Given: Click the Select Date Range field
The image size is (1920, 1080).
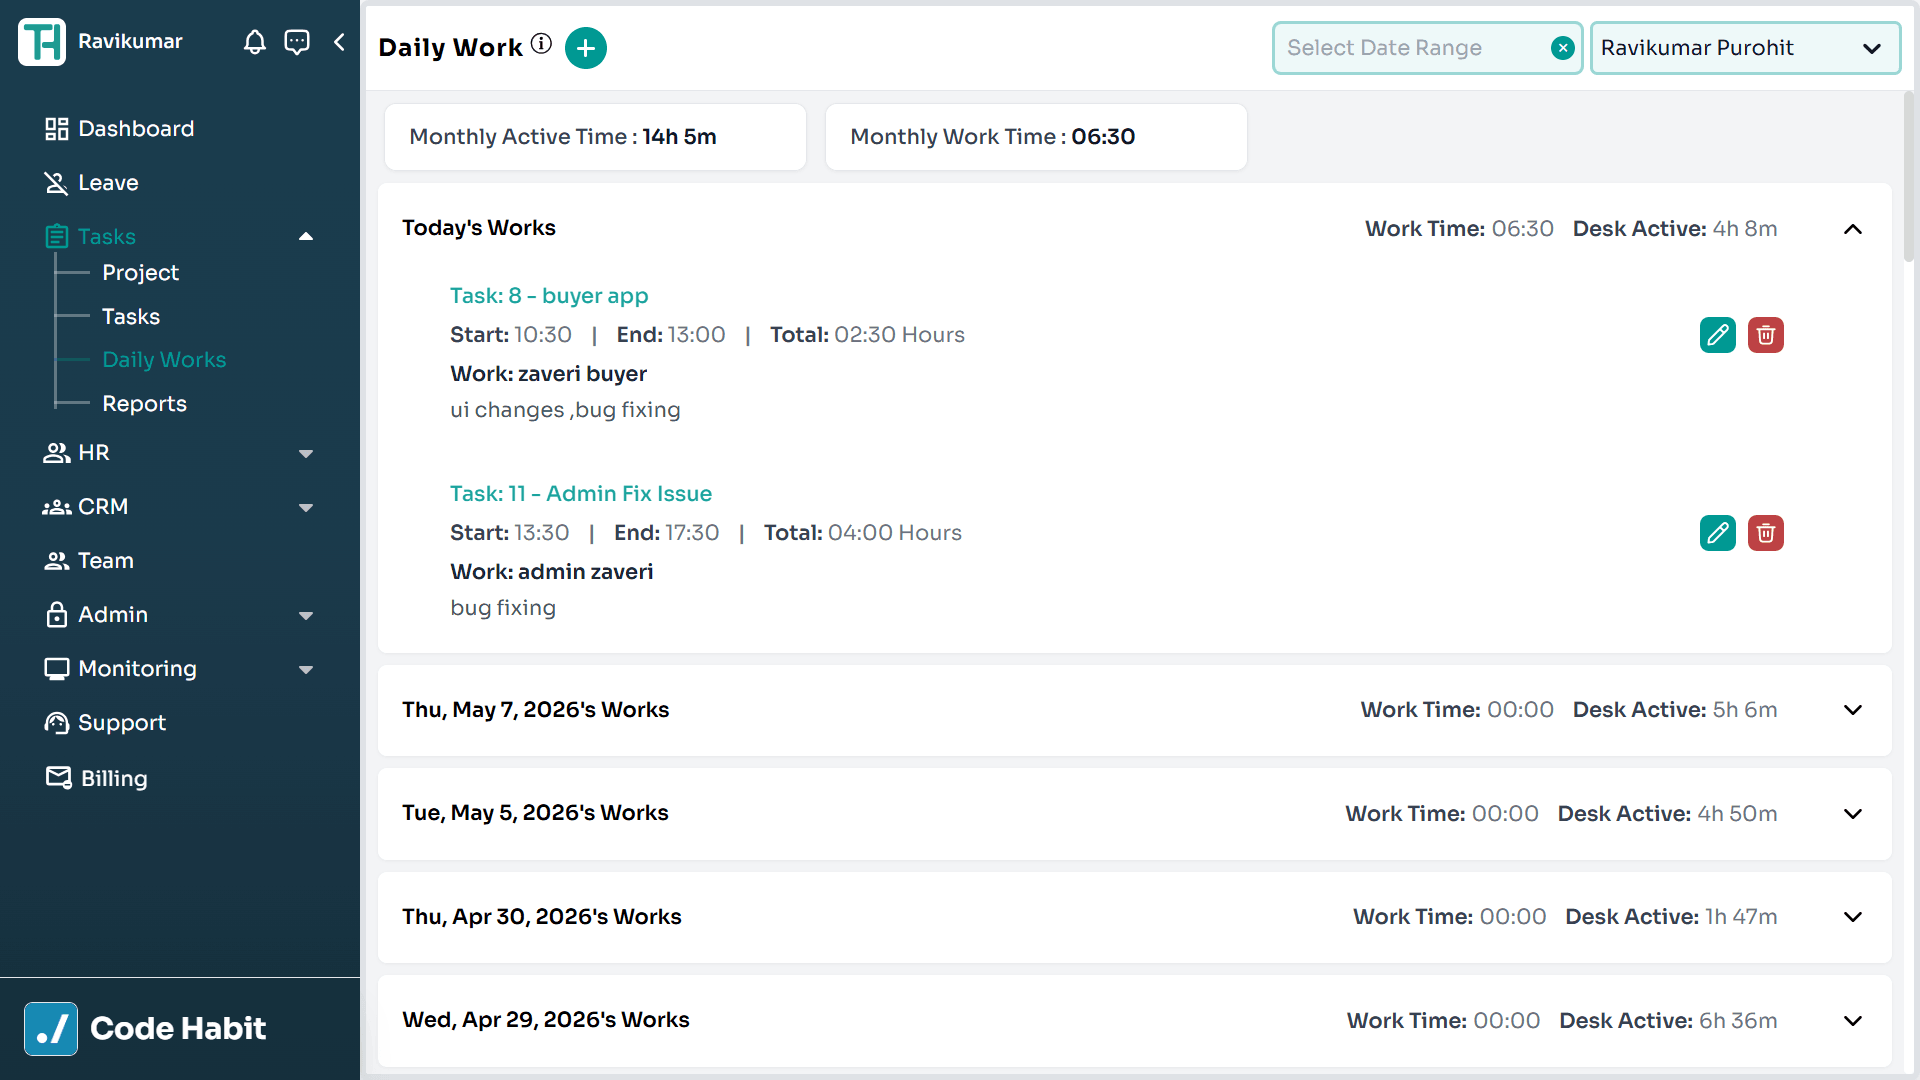Looking at the screenshot, I should [1427, 48].
